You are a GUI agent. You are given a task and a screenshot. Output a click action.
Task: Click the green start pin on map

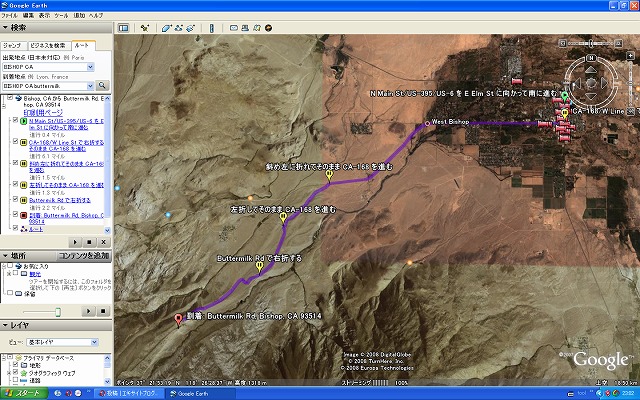564,96
